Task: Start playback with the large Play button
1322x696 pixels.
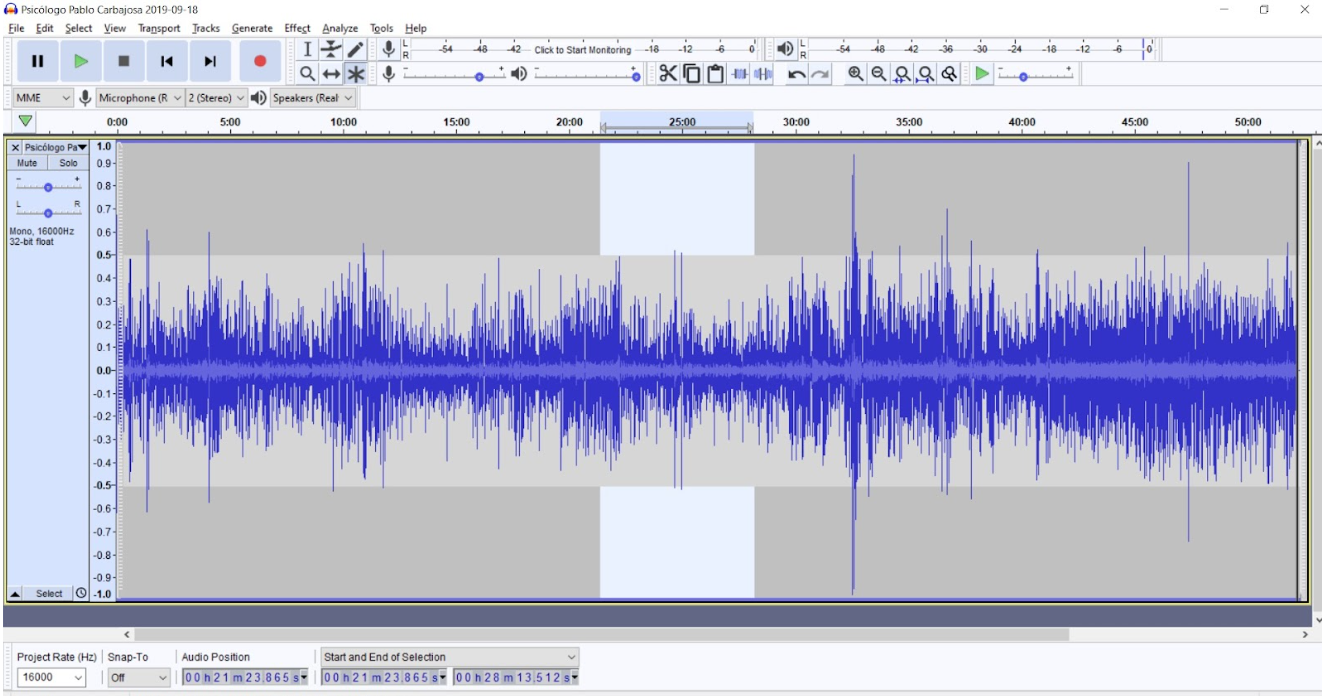Action: click(80, 61)
